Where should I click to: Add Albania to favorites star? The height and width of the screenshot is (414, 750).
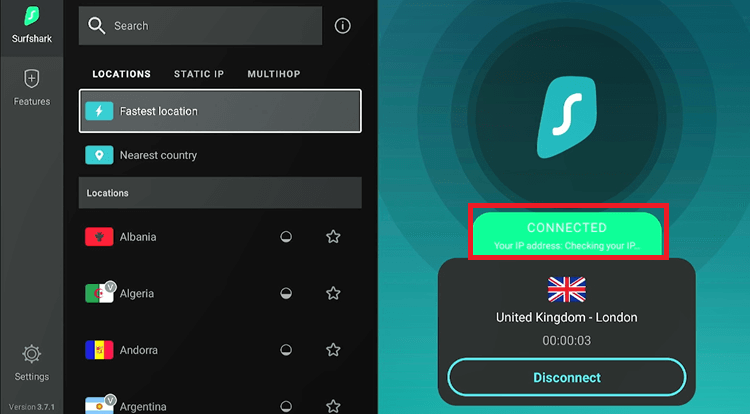click(333, 237)
